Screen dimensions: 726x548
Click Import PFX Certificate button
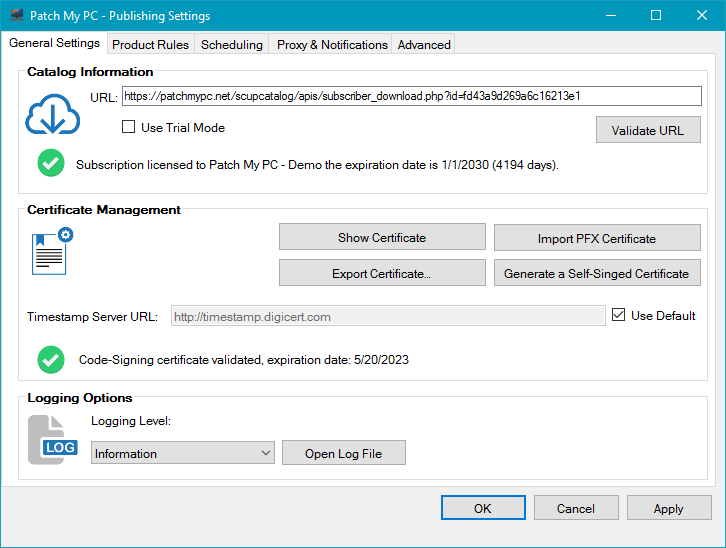tap(597, 238)
